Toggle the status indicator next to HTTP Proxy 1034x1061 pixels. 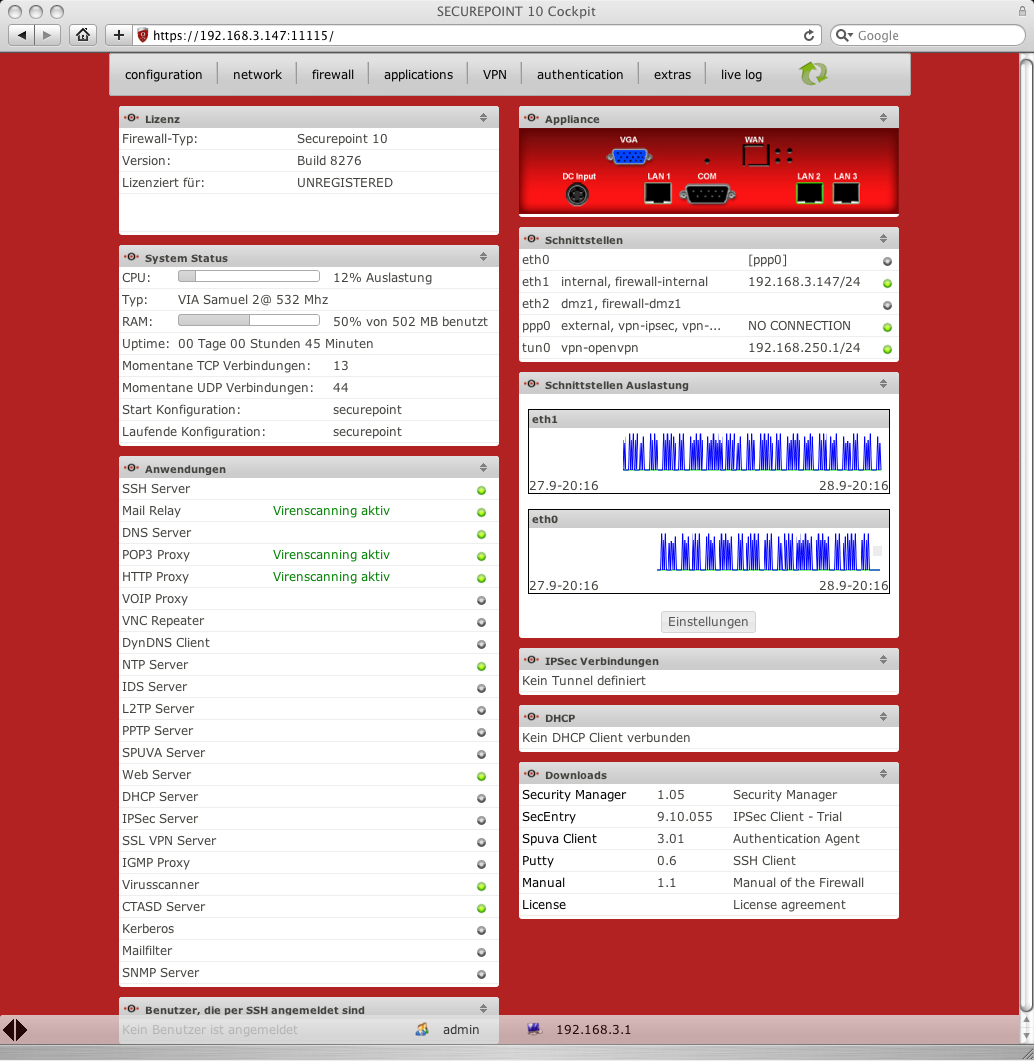pyautogui.click(x=481, y=578)
